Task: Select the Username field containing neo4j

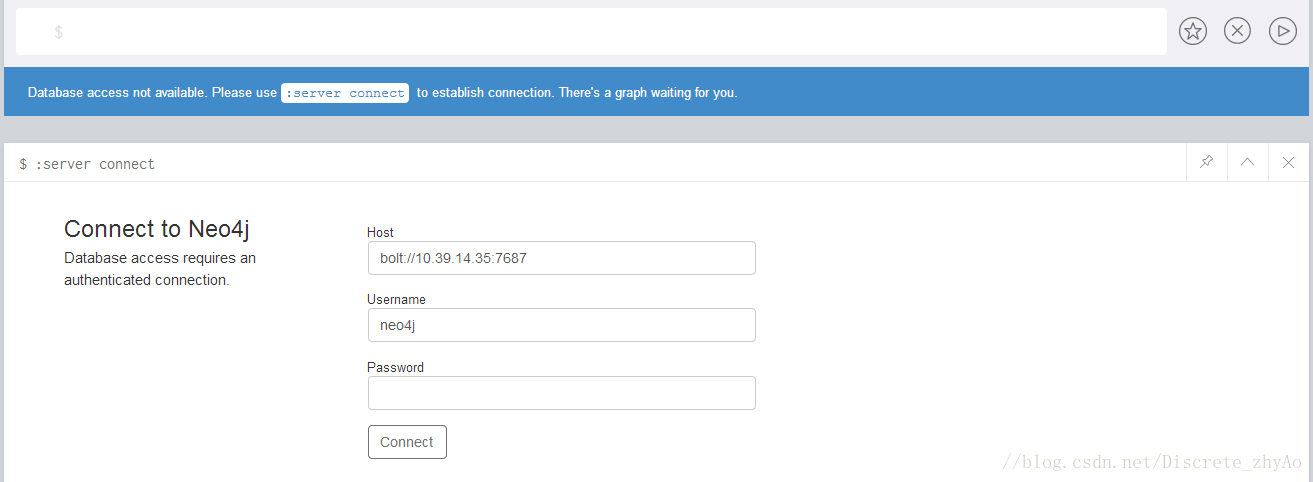Action: [561, 325]
